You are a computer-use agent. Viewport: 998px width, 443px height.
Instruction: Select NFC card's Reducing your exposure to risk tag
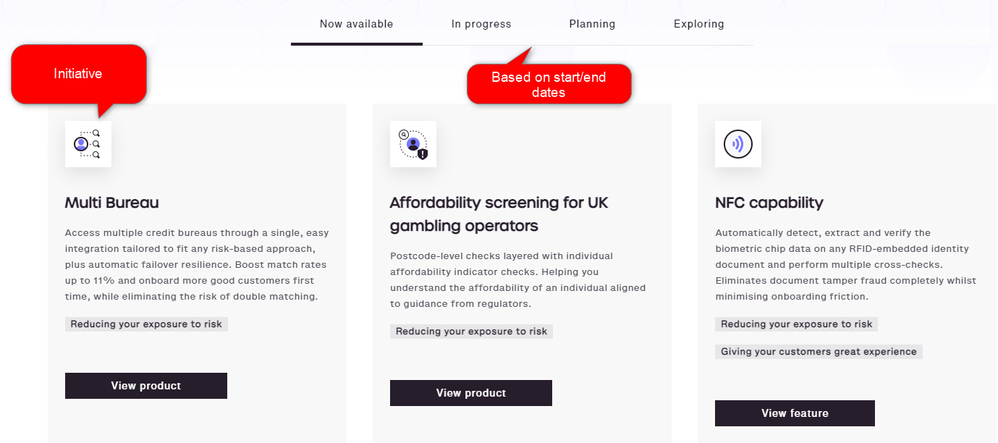pos(796,324)
